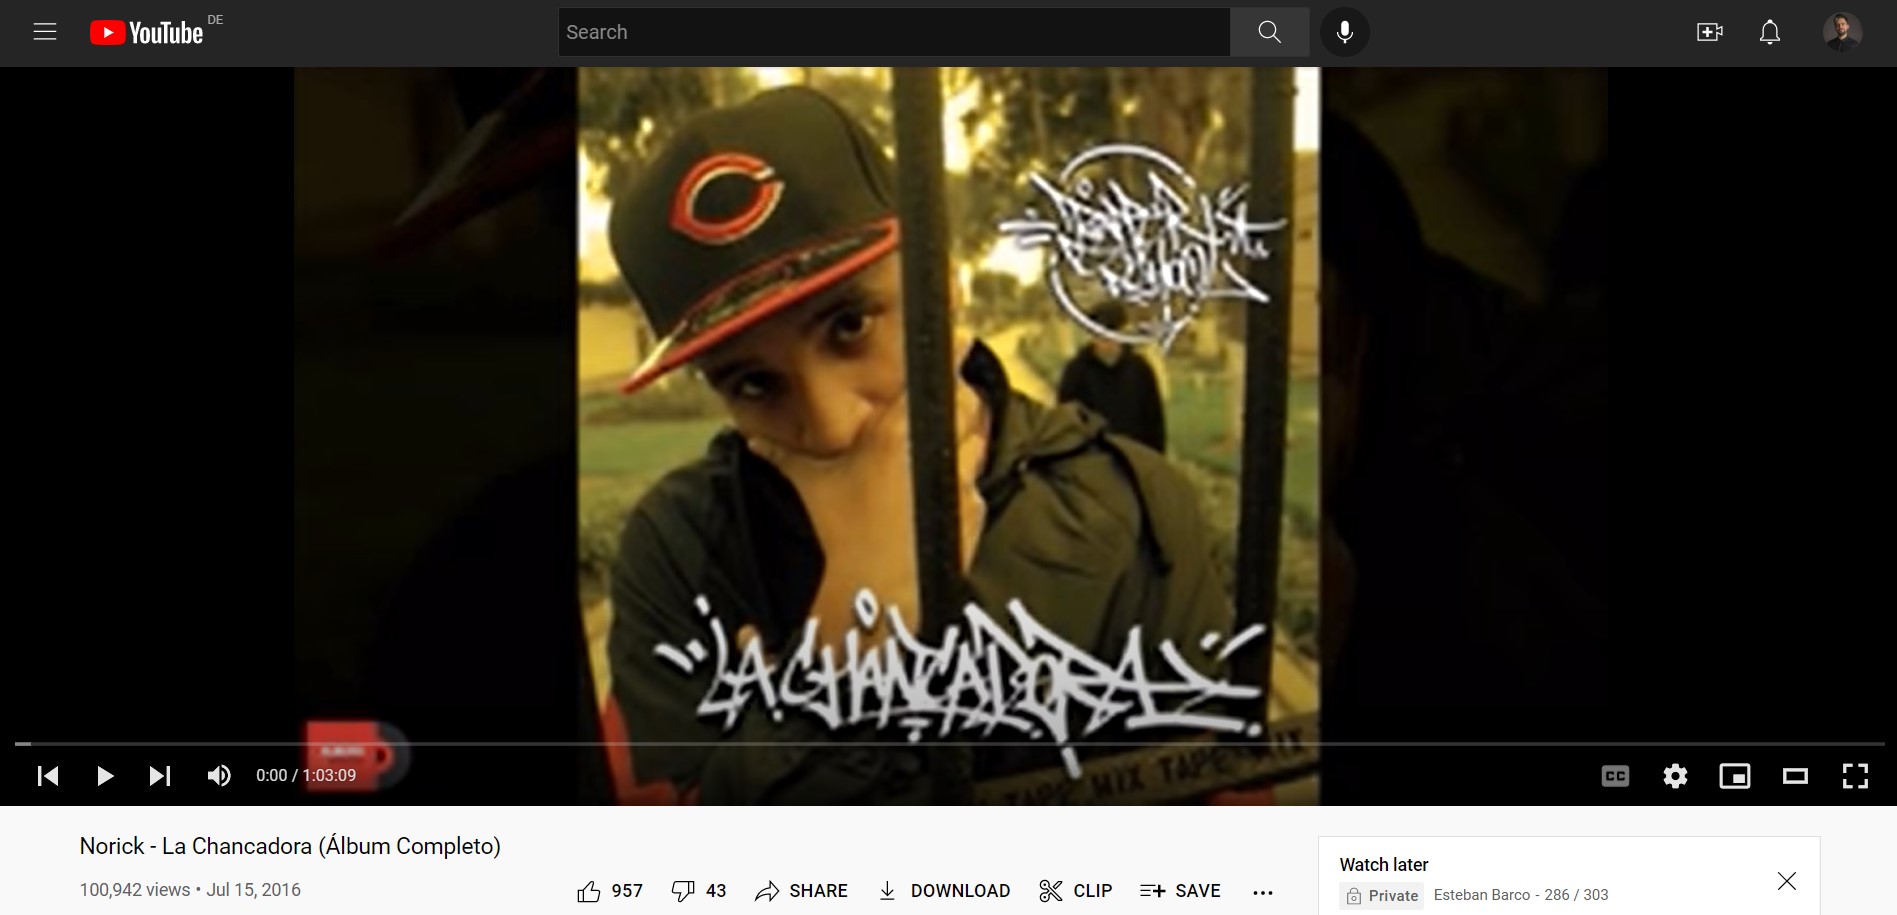Click the SAVE button

[x=1181, y=891]
